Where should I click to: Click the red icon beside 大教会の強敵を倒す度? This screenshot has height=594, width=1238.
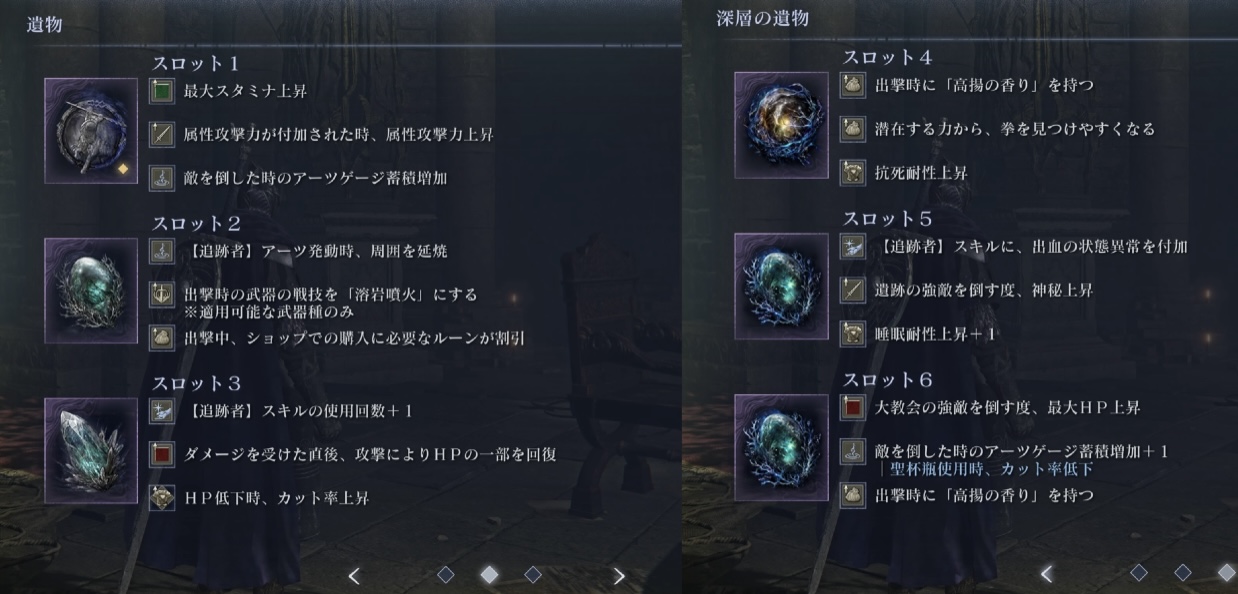[852, 407]
